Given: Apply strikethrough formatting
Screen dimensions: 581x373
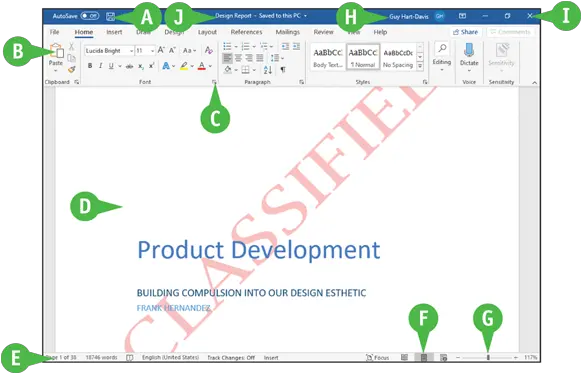Looking at the screenshot, I should pos(129,66).
